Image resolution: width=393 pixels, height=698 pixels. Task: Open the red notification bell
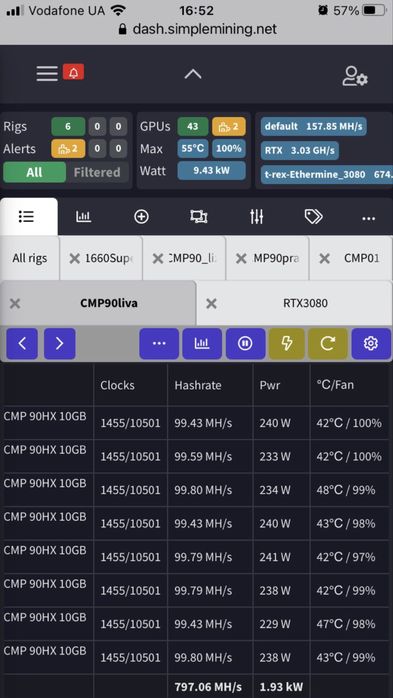pos(73,73)
